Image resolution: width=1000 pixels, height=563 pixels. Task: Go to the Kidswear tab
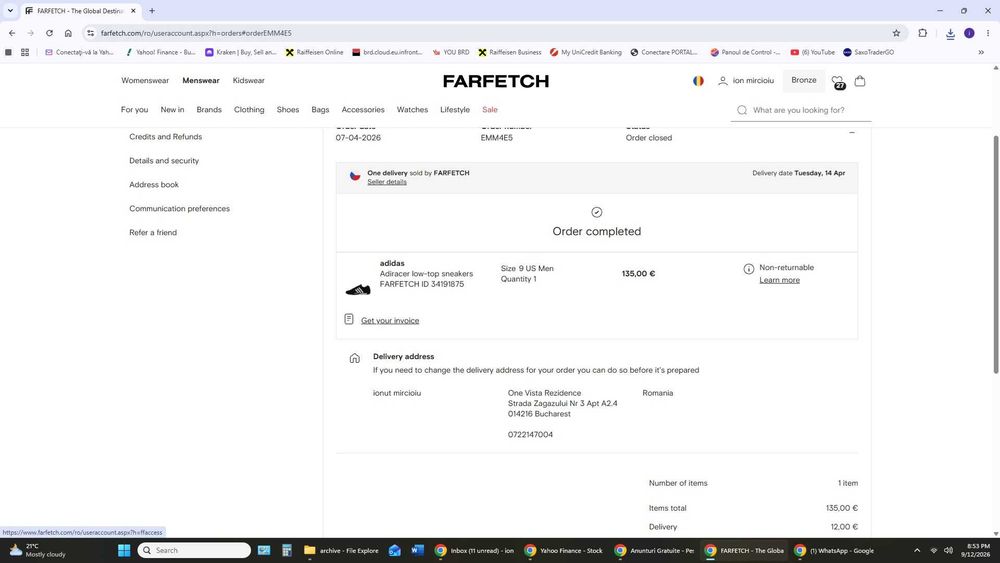point(248,81)
